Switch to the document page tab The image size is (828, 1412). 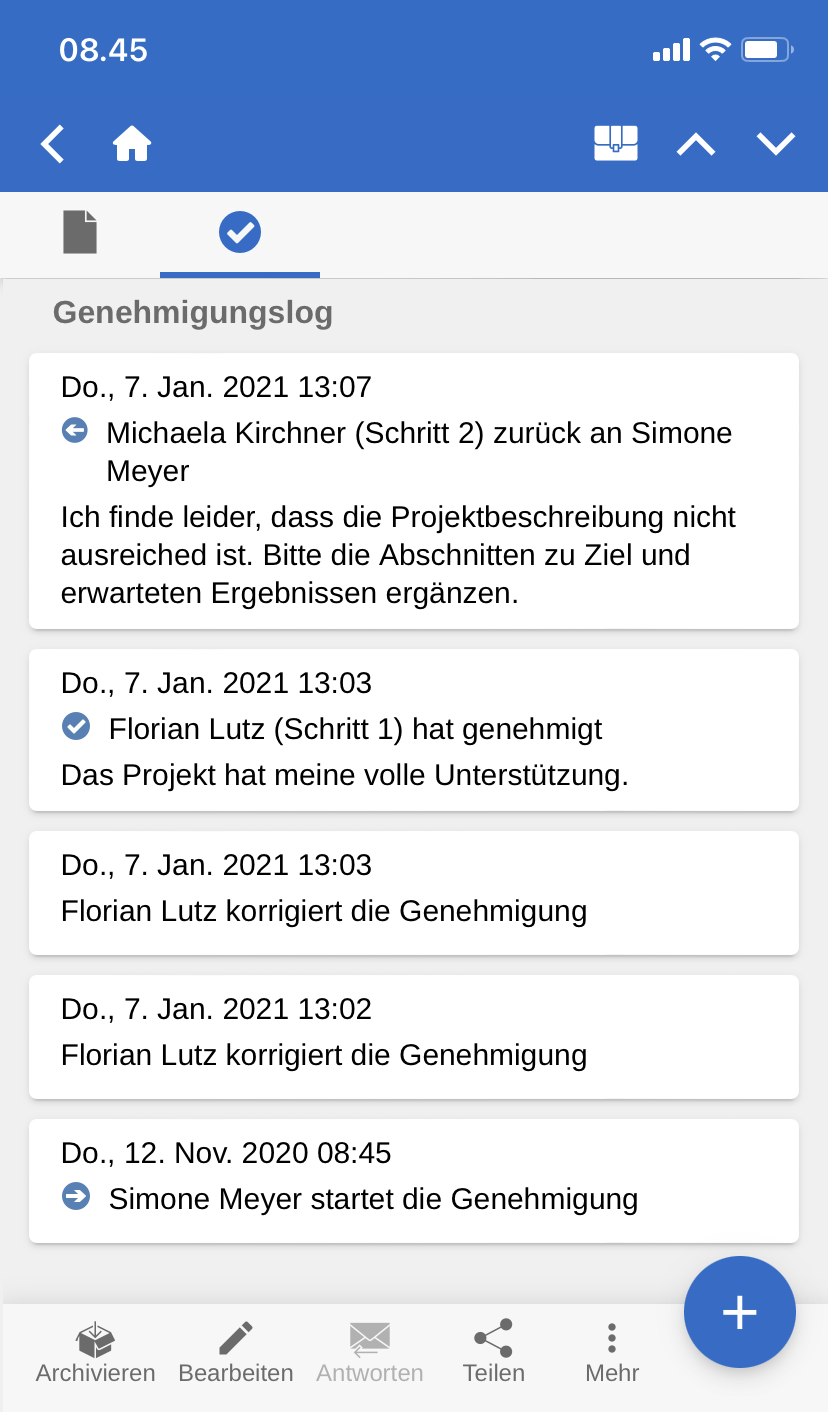(x=80, y=233)
